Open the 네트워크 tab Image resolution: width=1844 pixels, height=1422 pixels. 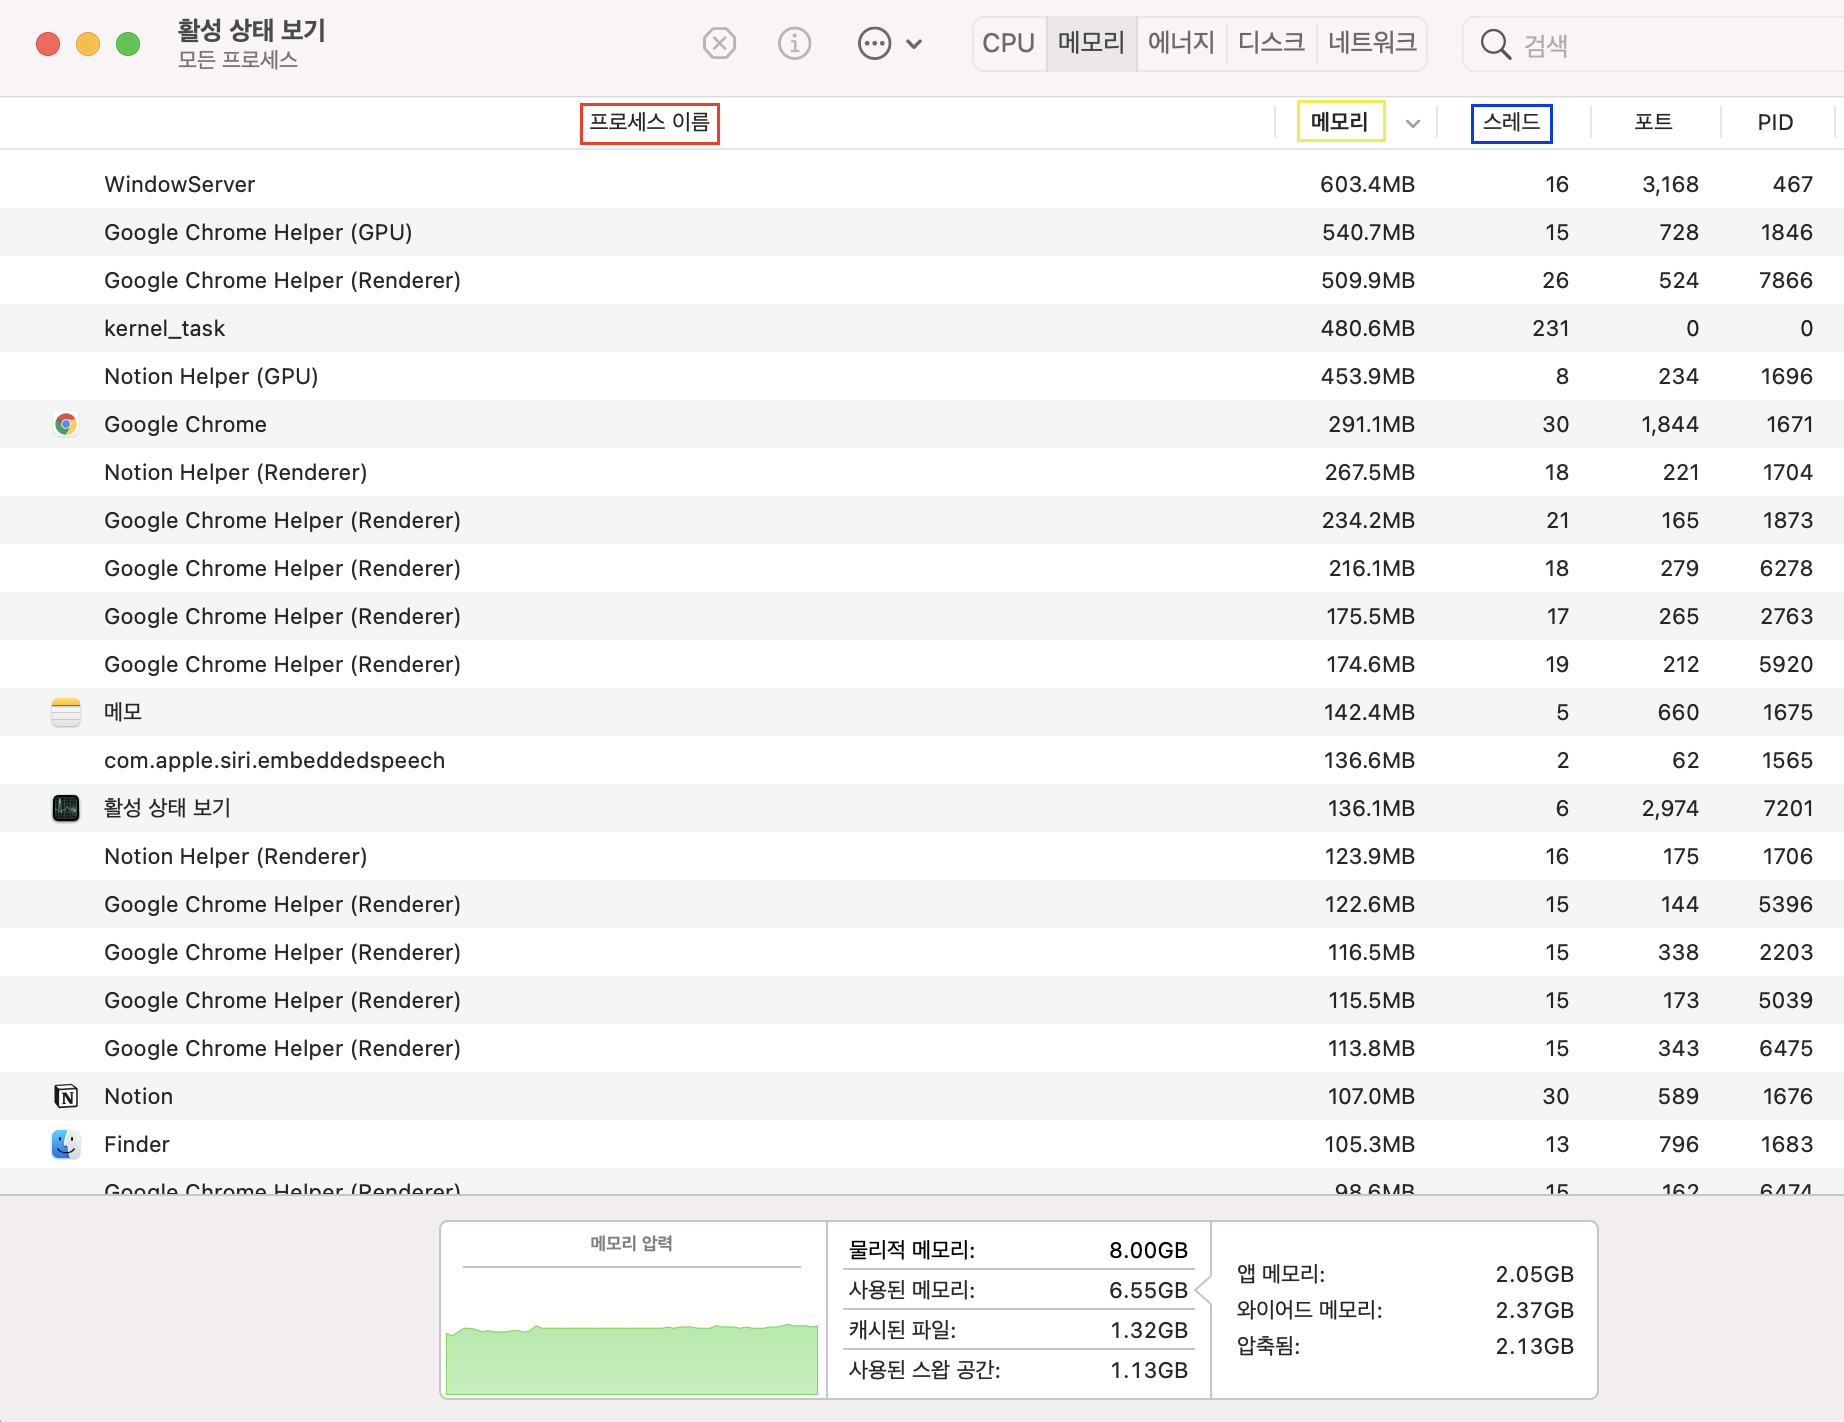pyautogui.click(x=1372, y=43)
